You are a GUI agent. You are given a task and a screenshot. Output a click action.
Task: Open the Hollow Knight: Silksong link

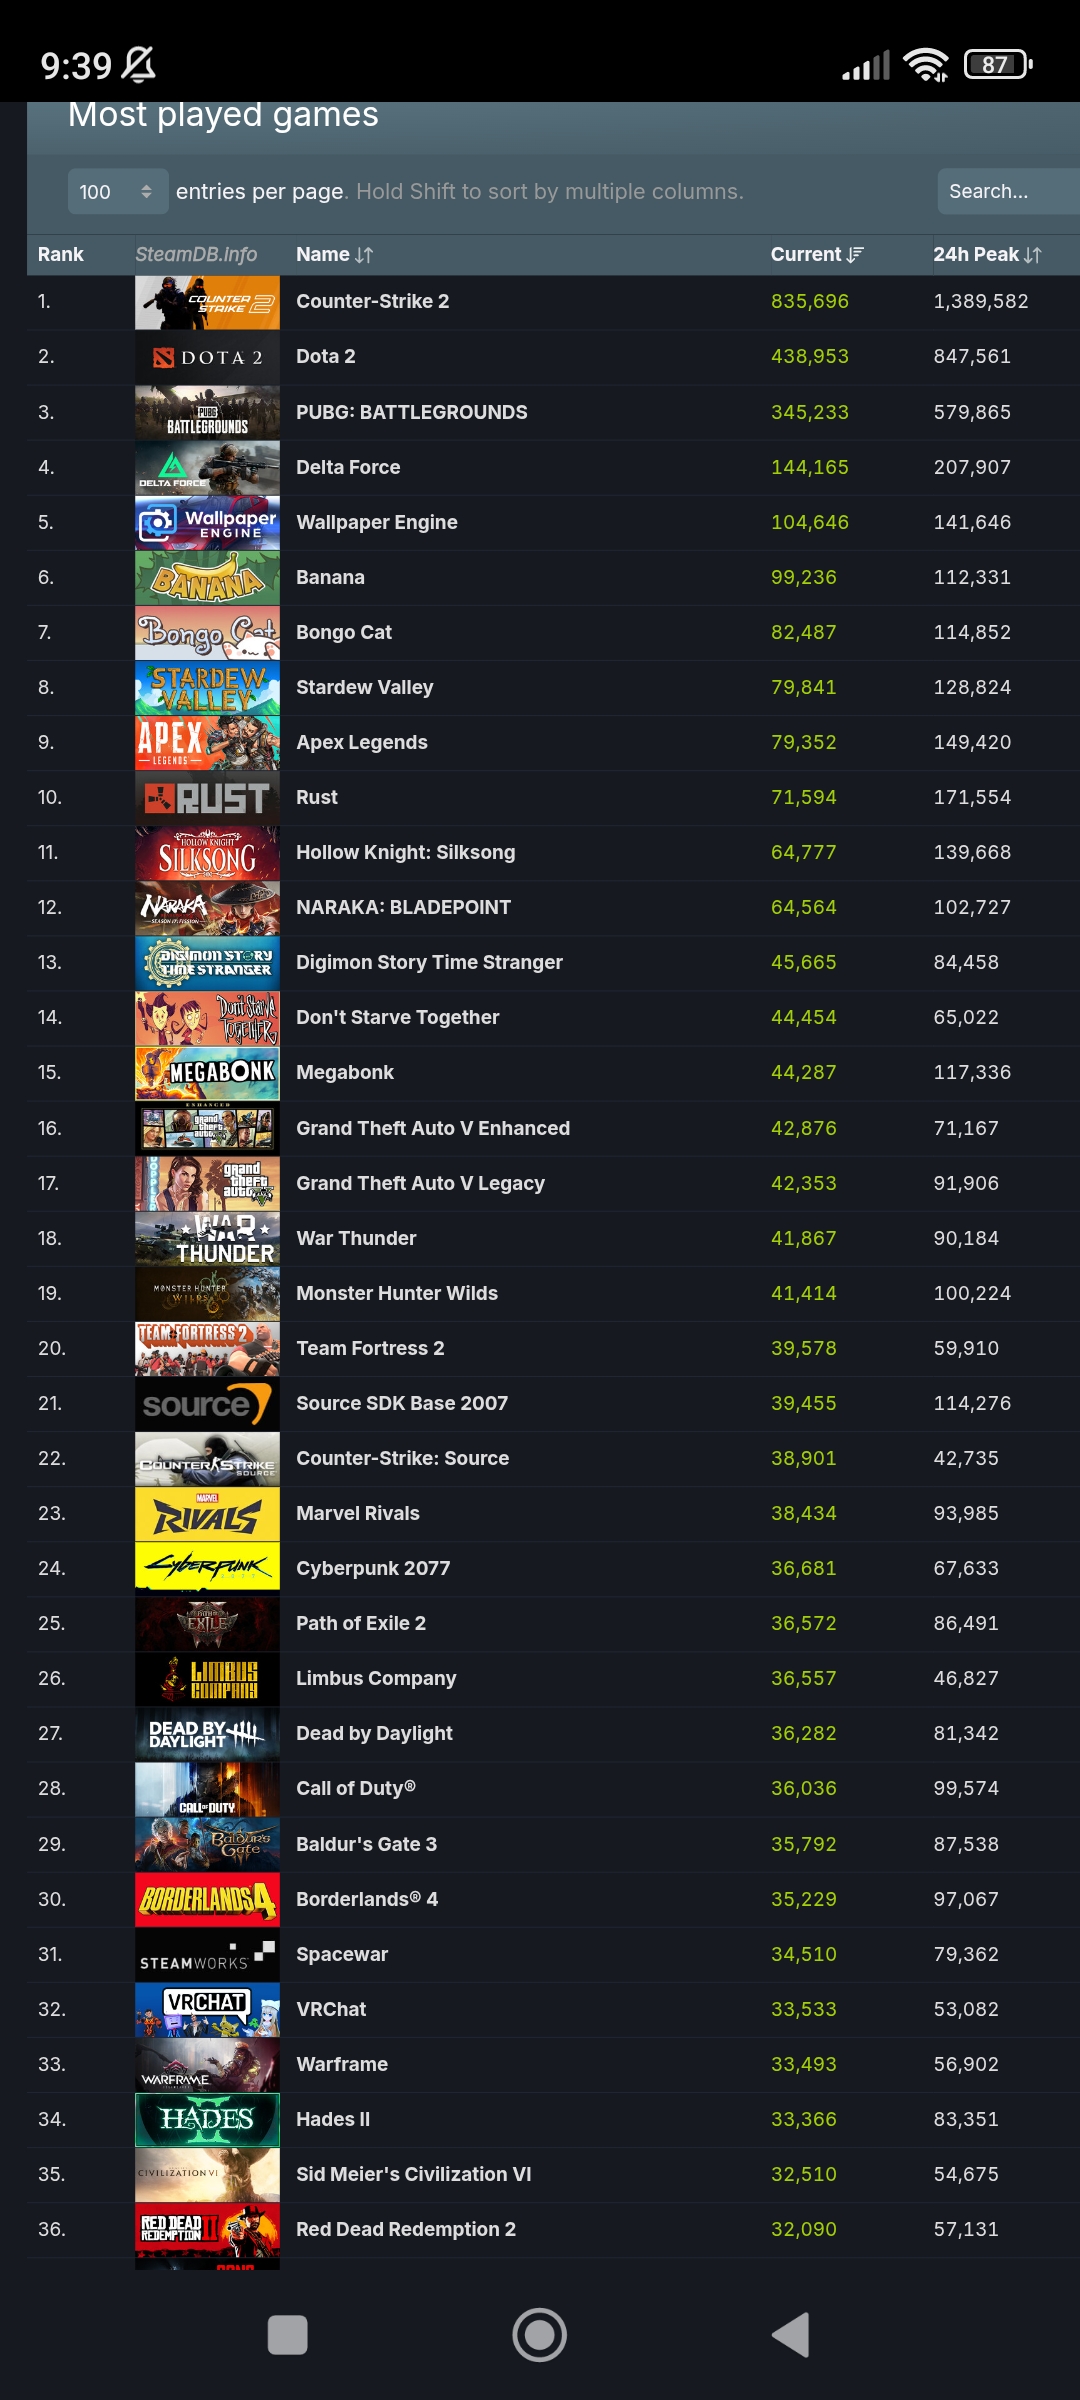point(406,852)
